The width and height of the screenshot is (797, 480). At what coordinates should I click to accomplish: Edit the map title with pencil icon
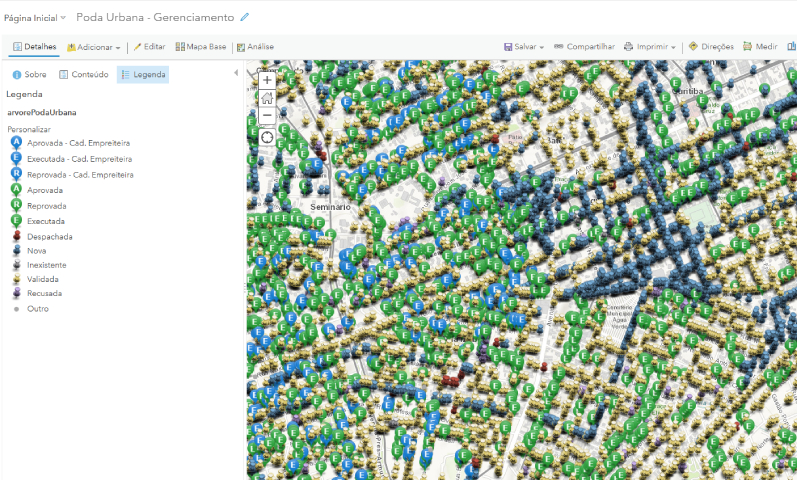[x=245, y=17]
